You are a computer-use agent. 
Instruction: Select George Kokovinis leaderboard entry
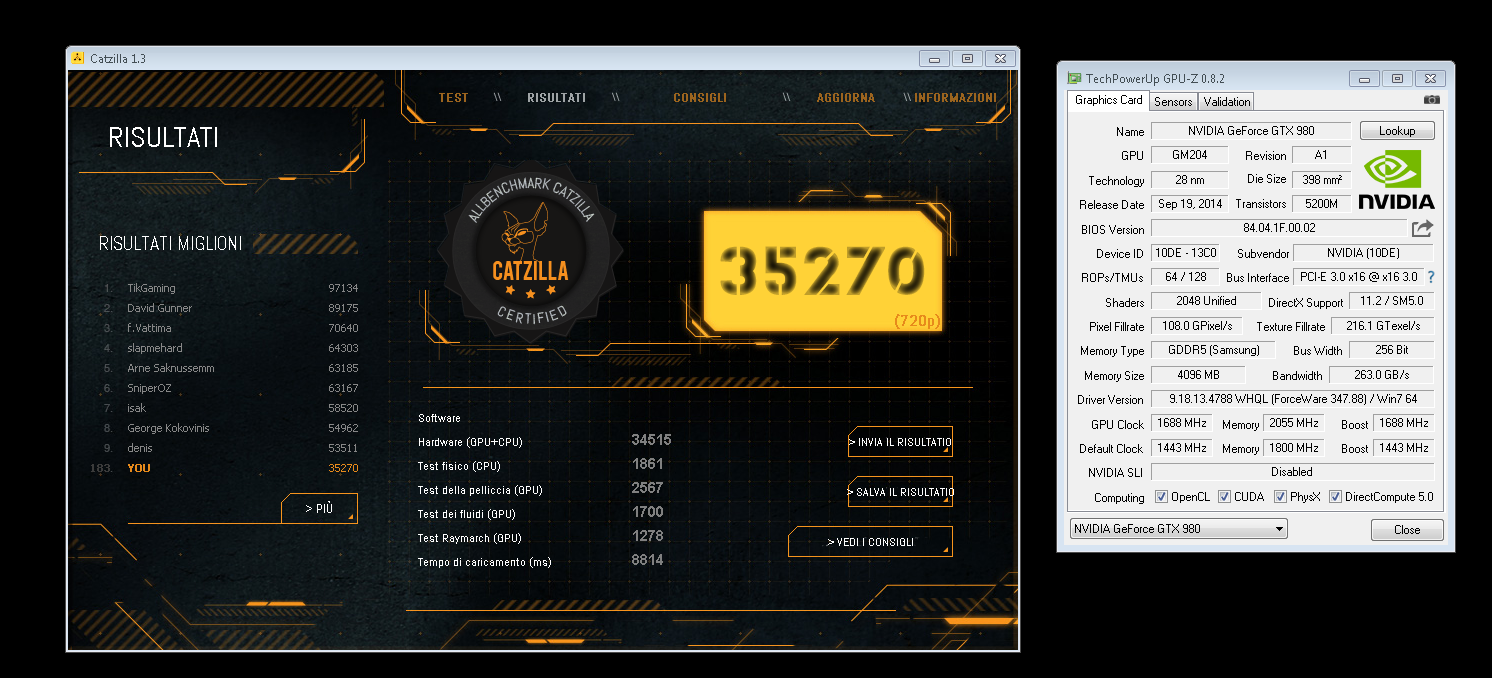click(230, 428)
